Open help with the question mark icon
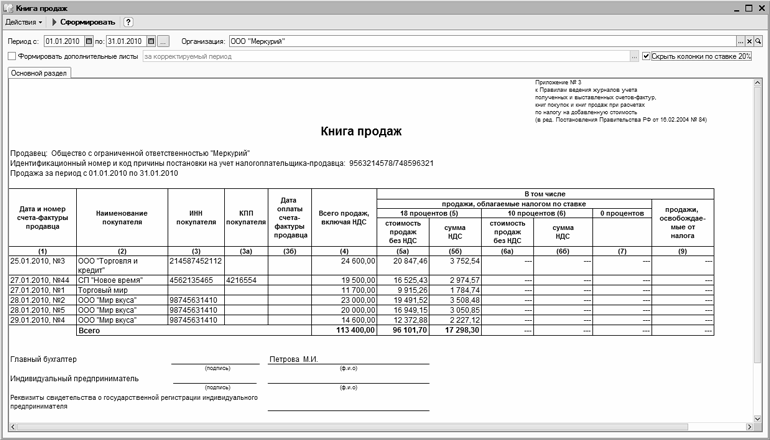The height and width of the screenshot is (440, 770). [128, 21]
